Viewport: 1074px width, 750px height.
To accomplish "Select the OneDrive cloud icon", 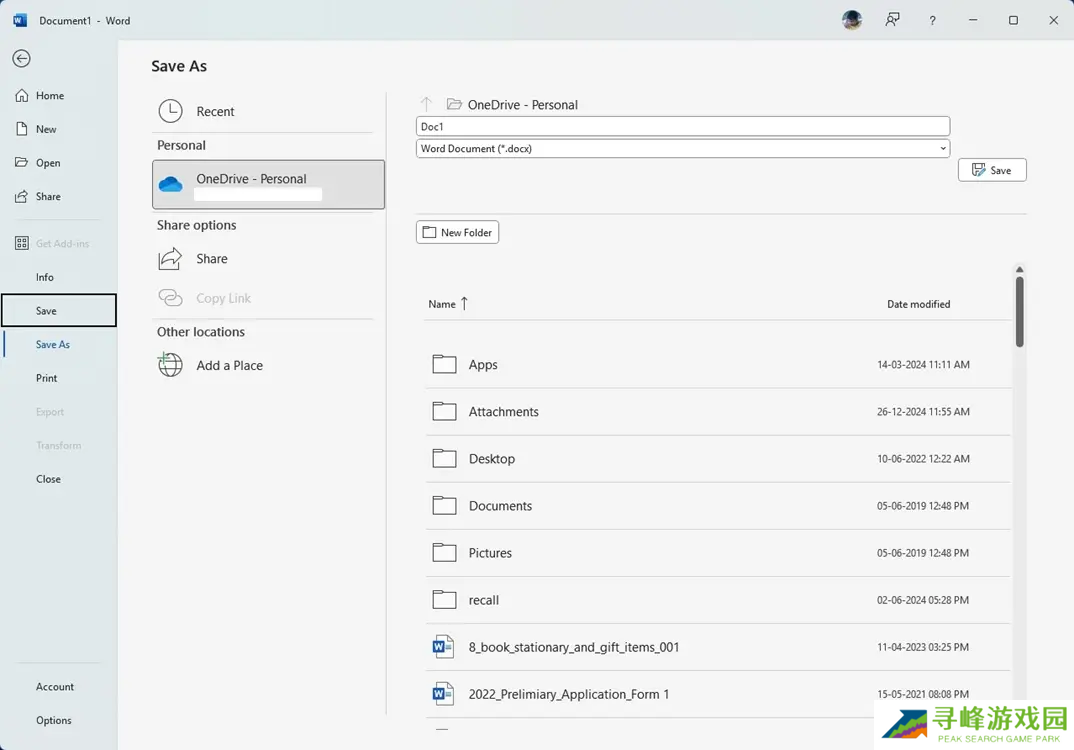I will 171,184.
